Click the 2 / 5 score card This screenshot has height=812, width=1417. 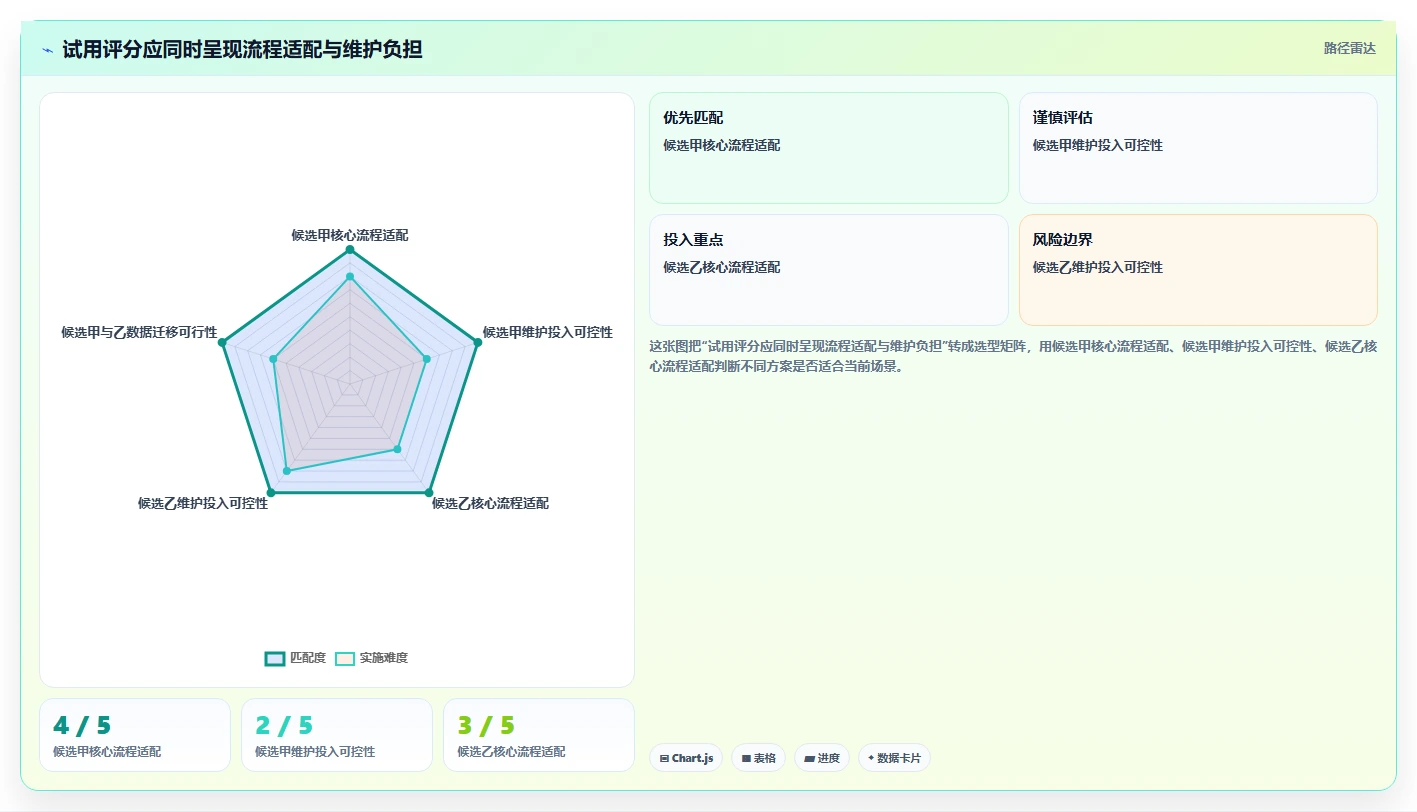pos(337,735)
